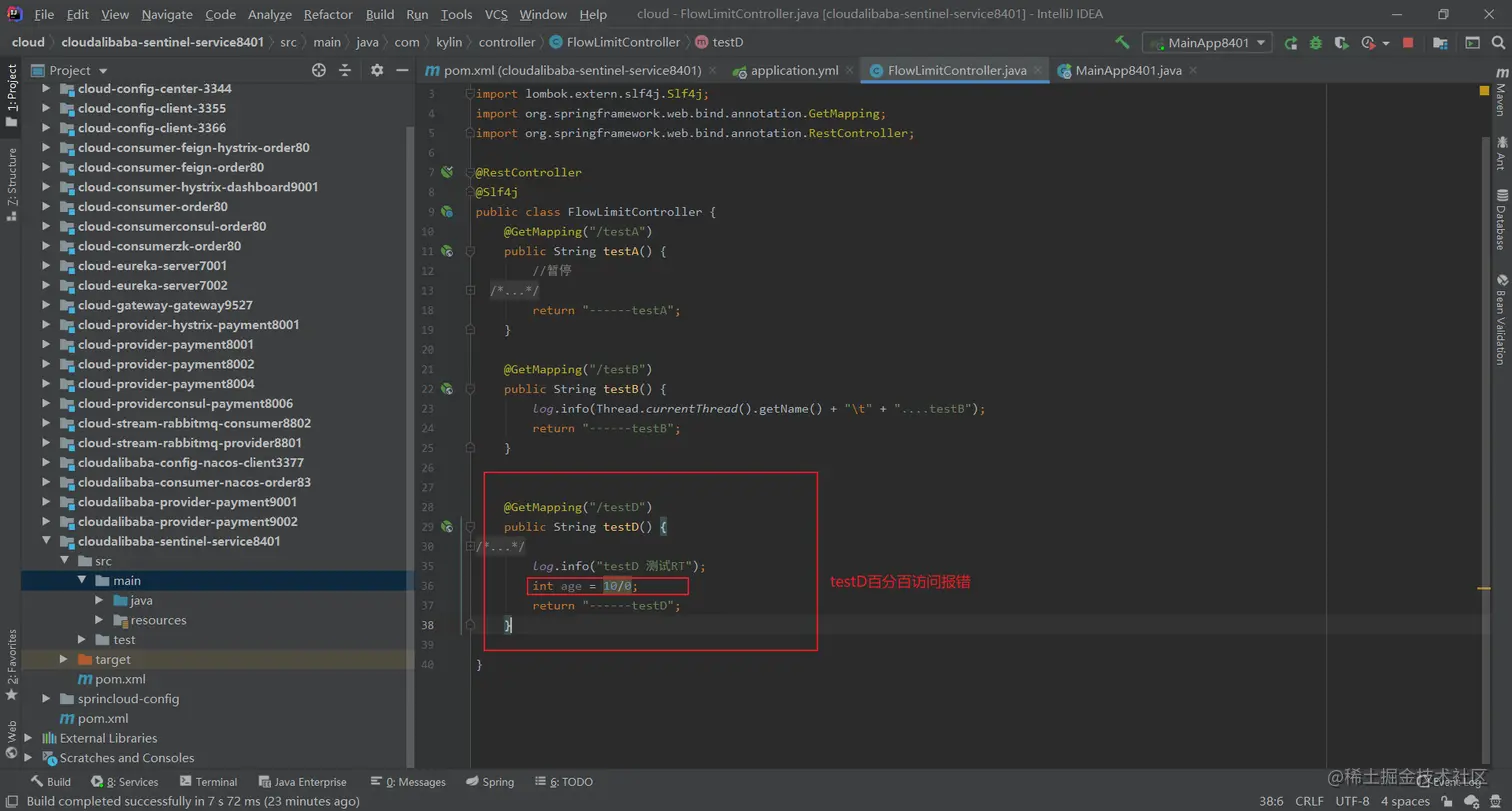The height and width of the screenshot is (811, 1512).
Task: Click the 4 spaces indent setting
Action: (1405, 801)
